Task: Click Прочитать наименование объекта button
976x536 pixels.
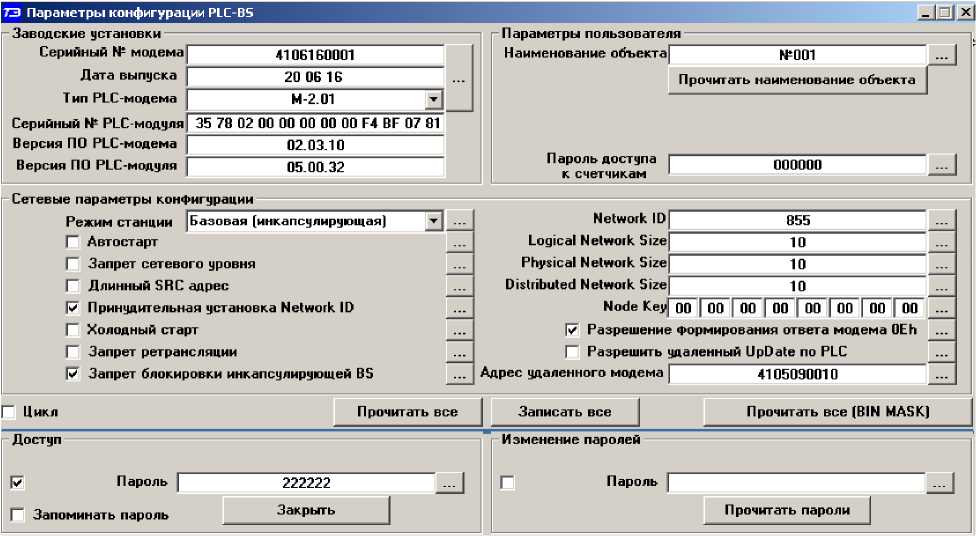Action: point(797,80)
